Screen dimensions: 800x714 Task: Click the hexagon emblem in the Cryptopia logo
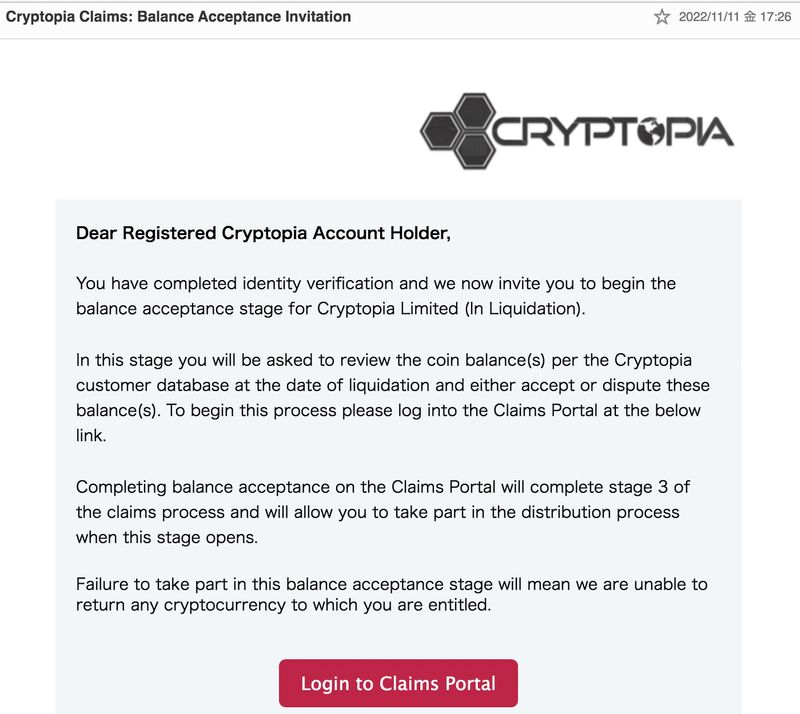pos(459,130)
